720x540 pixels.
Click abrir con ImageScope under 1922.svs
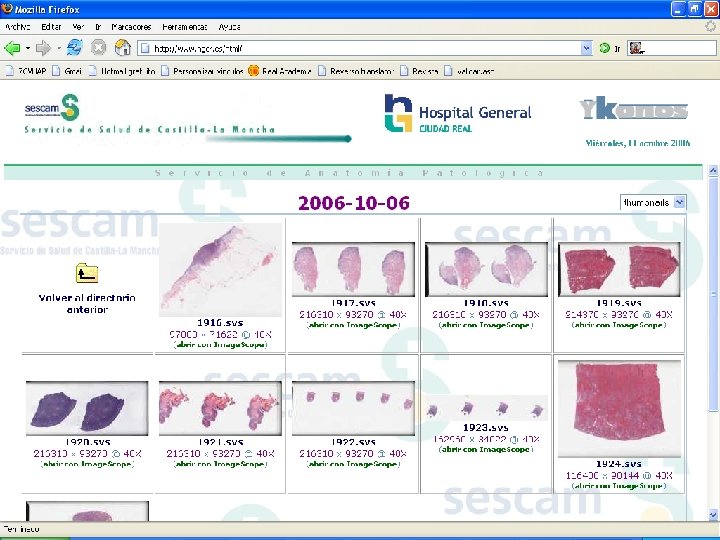[x=353, y=464]
